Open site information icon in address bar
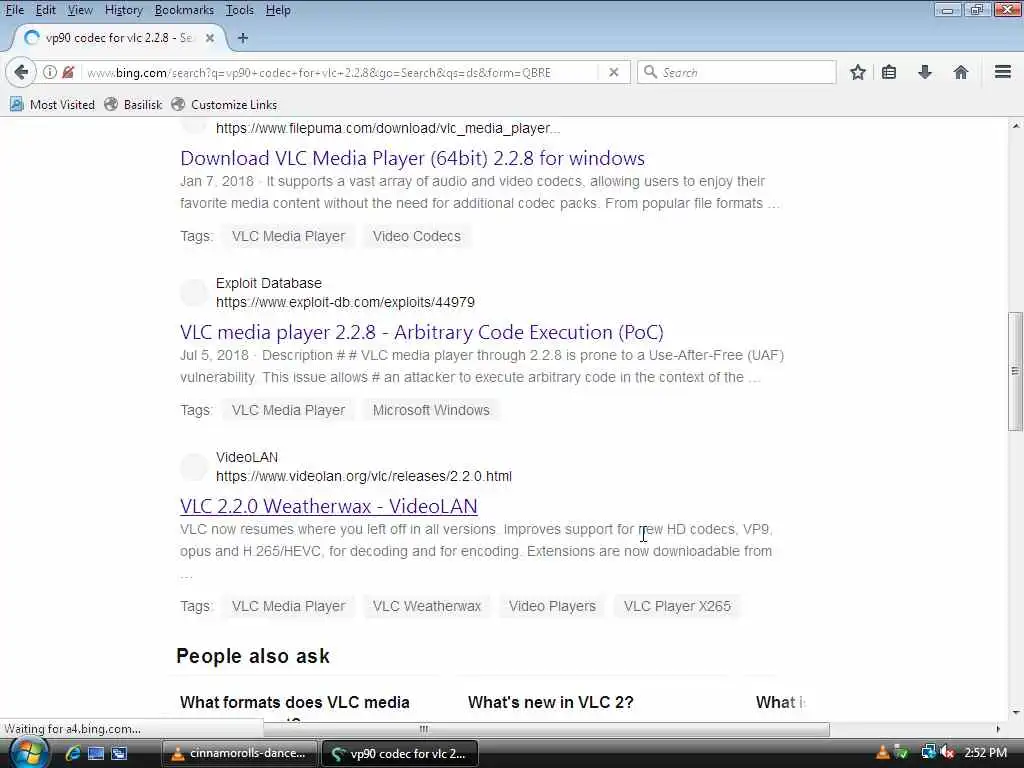This screenshot has width=1024, height=768. point(50,72)
